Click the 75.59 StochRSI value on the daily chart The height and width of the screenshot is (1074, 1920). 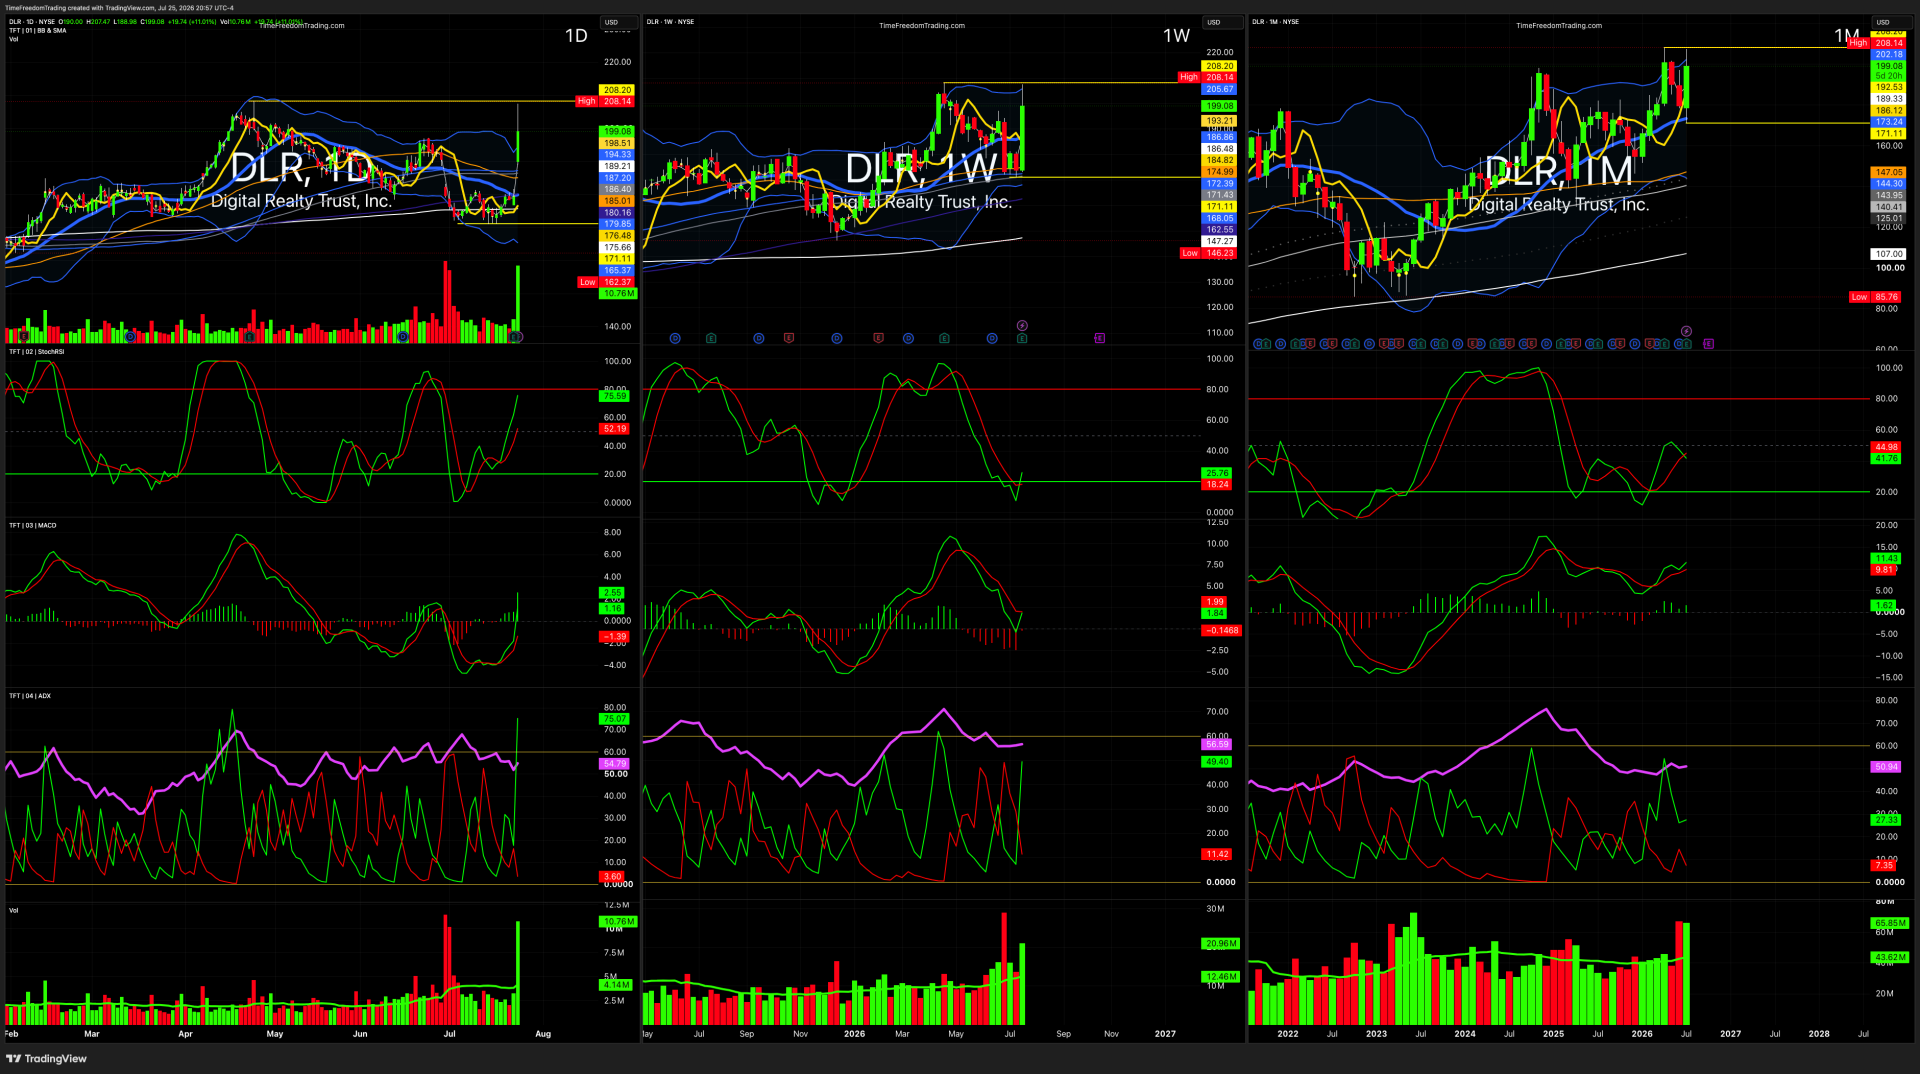pyautogui.click(x=615, y=396)
